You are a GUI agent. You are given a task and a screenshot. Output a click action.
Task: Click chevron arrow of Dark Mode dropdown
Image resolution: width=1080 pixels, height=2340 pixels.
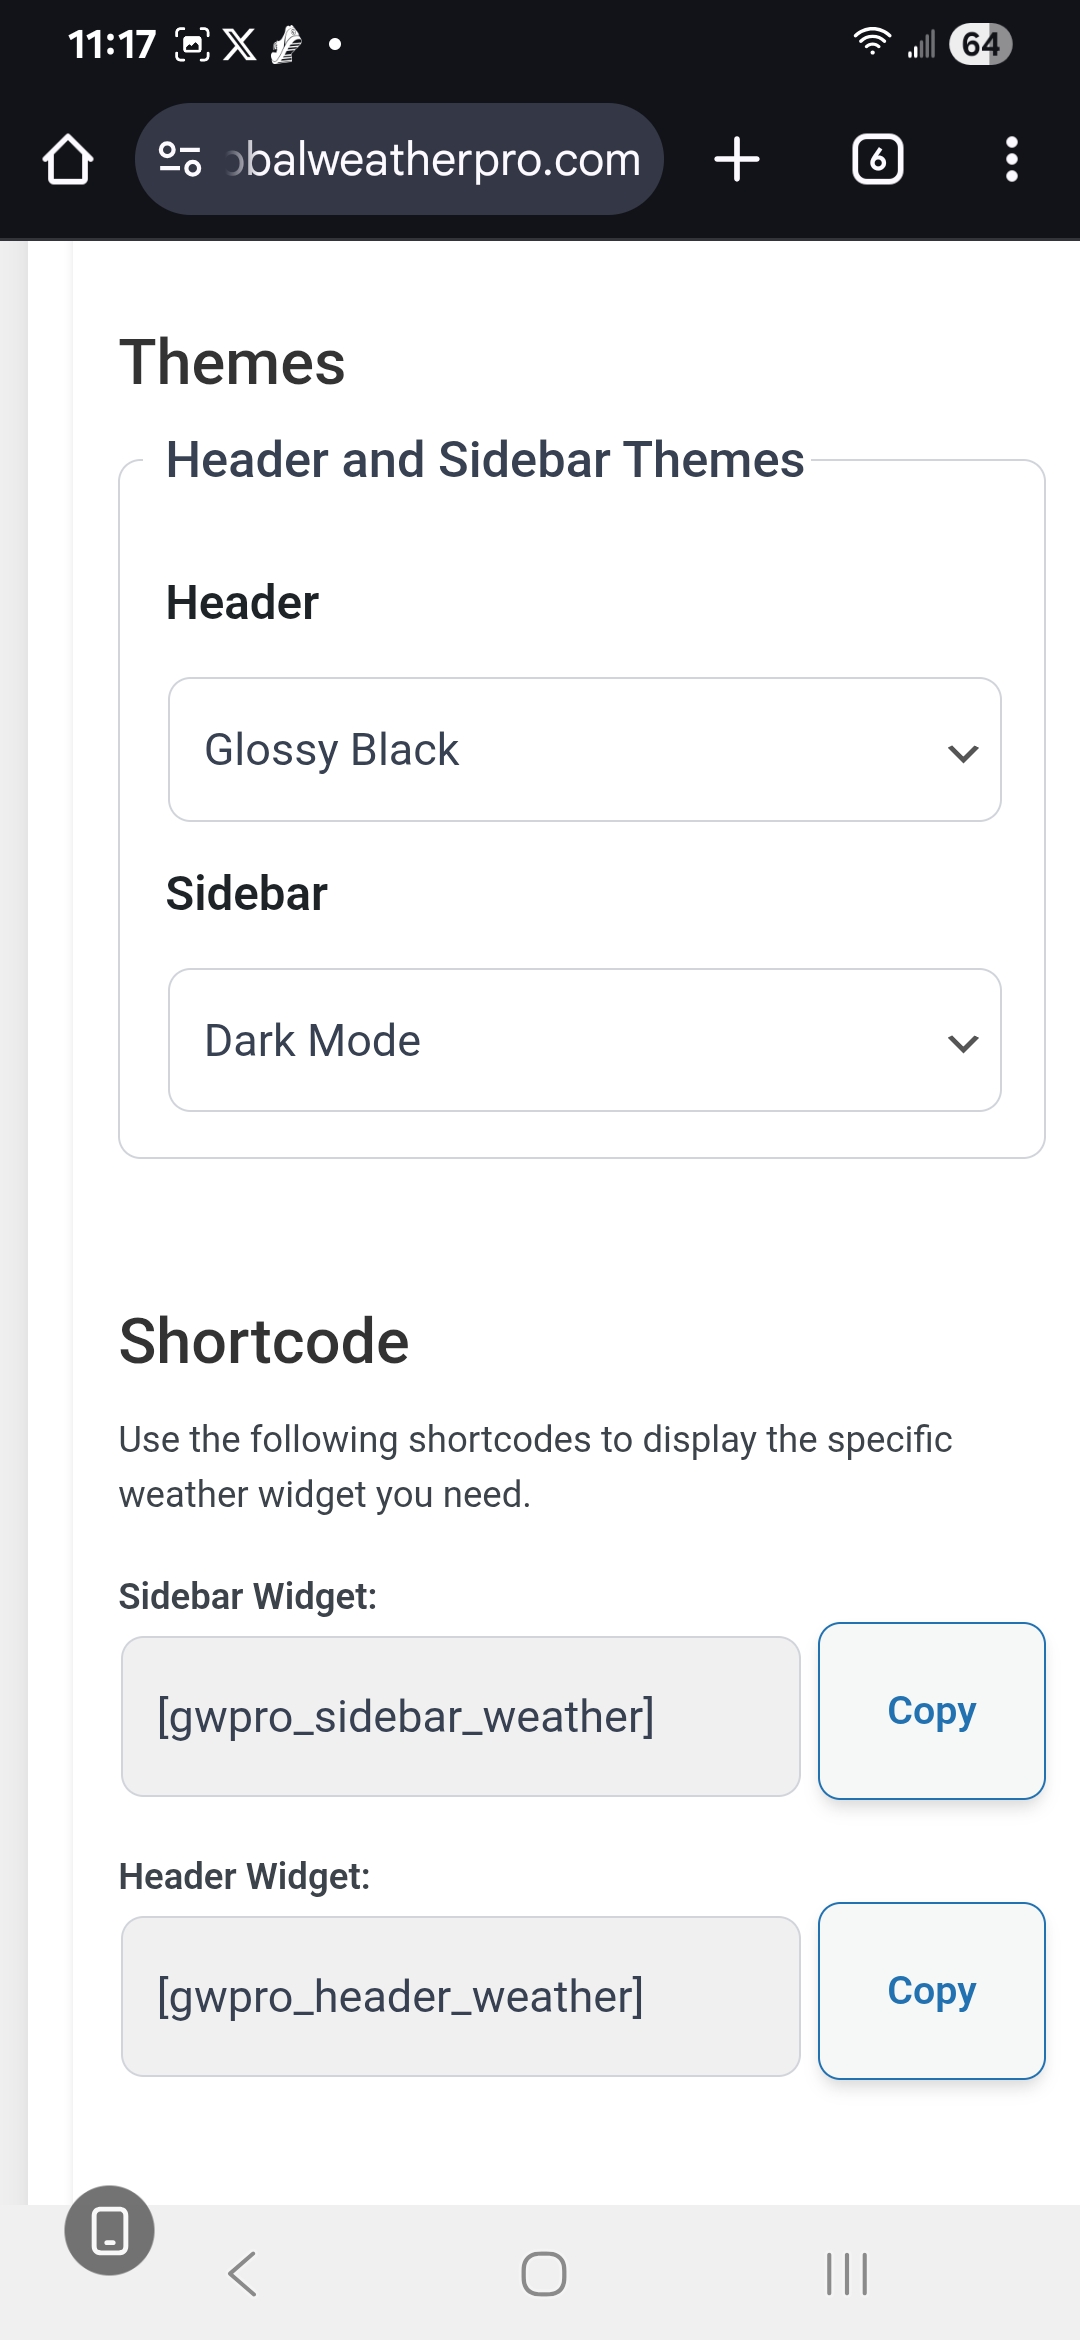(x=962, y=1043)
